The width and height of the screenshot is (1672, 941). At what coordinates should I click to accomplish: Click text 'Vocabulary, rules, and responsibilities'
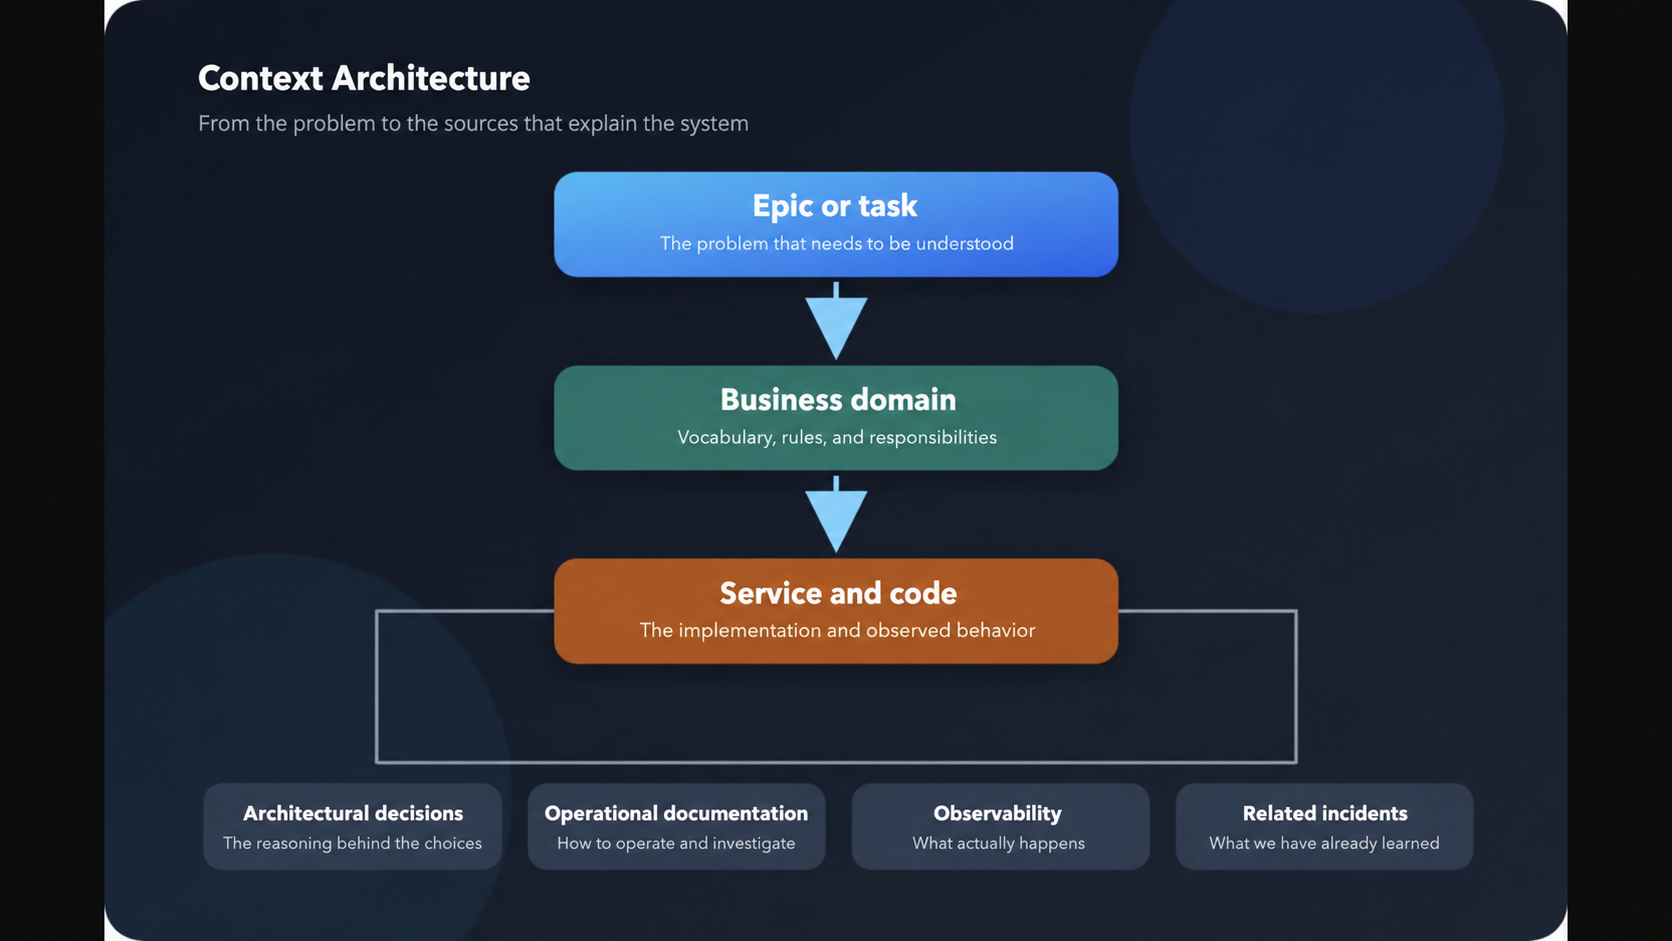point(837,438)
